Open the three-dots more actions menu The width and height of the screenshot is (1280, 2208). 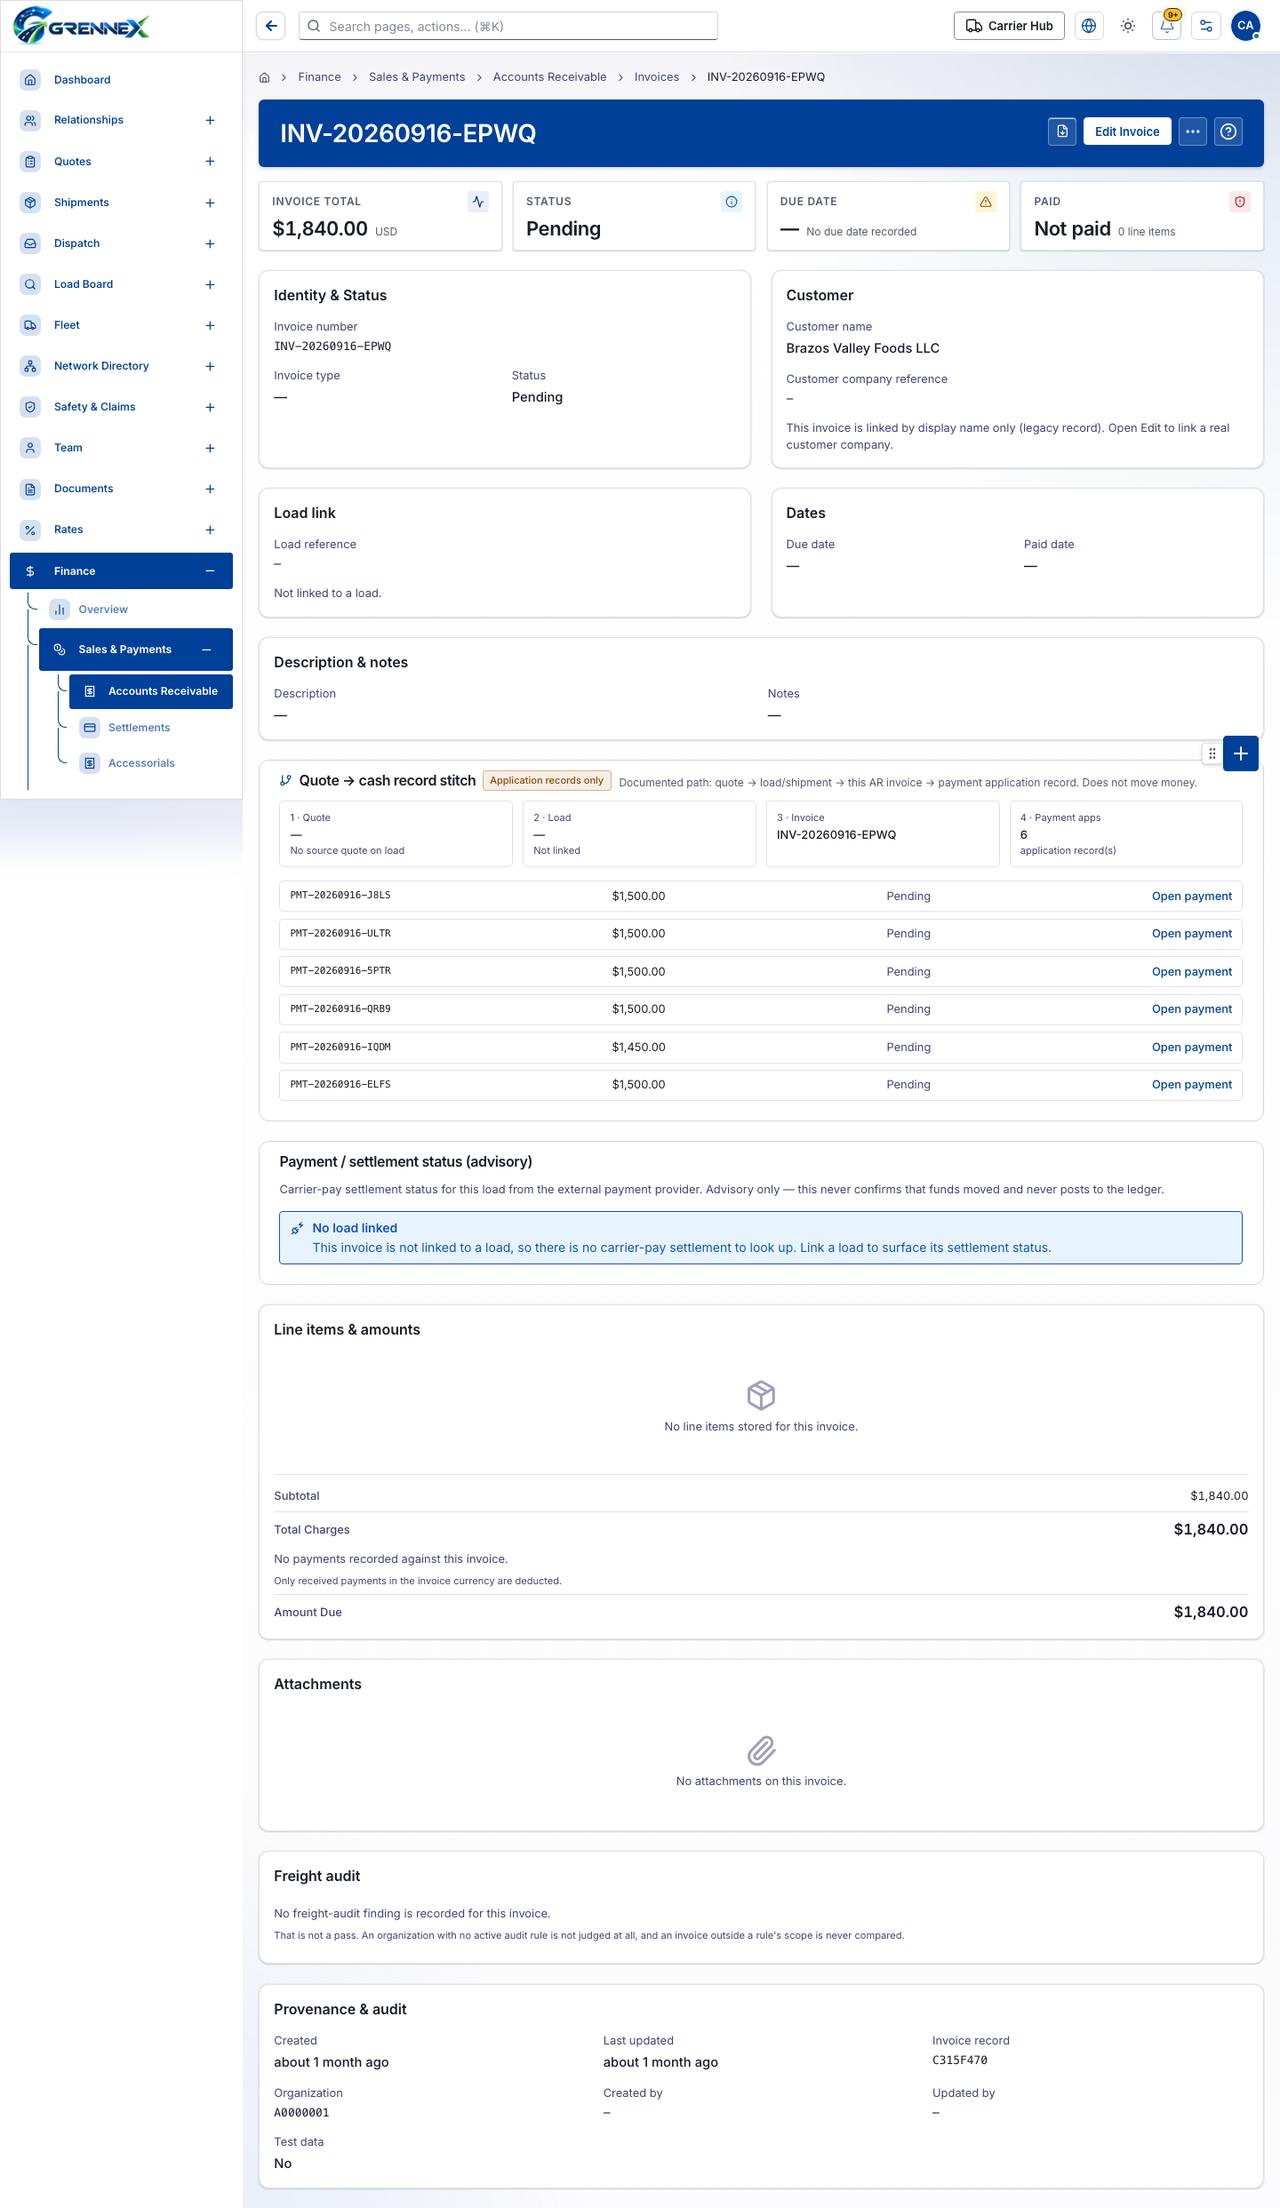point(1192,131)
